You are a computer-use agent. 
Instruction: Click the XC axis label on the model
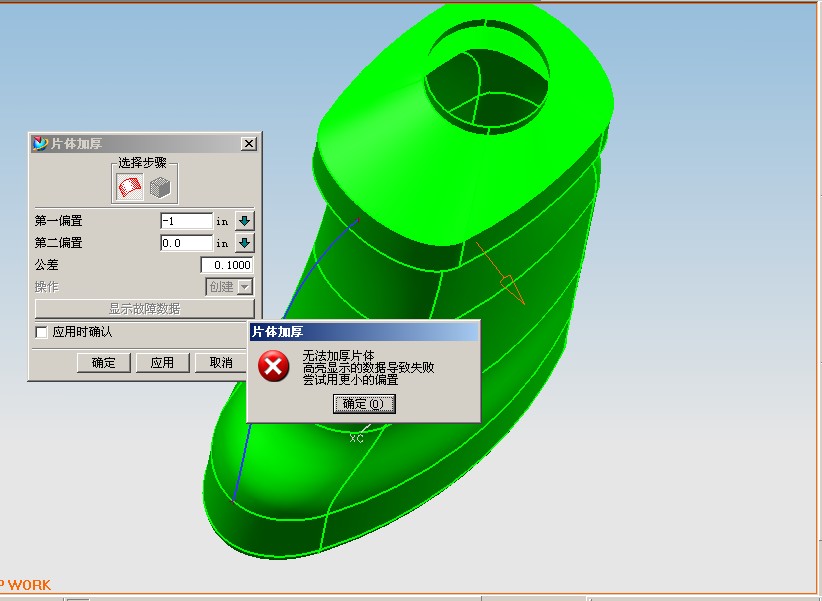click(x=356, y=438)
